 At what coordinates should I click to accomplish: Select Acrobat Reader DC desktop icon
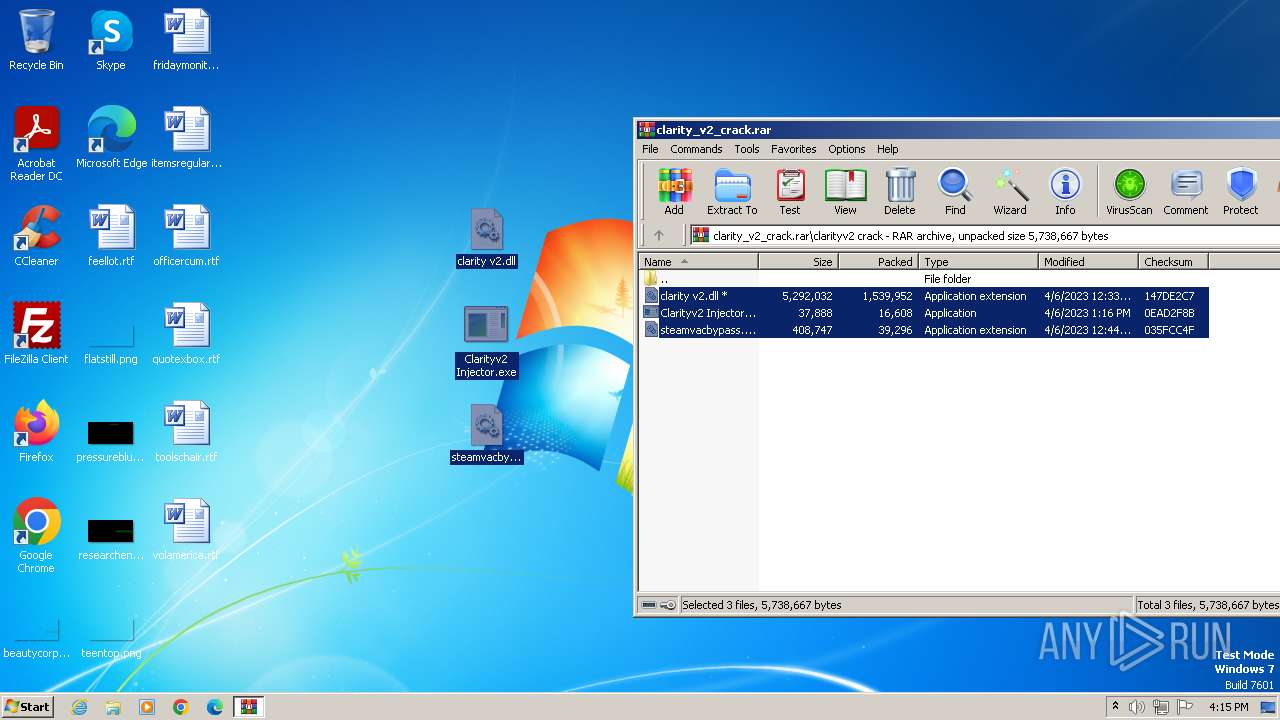(x=36, y=144)
